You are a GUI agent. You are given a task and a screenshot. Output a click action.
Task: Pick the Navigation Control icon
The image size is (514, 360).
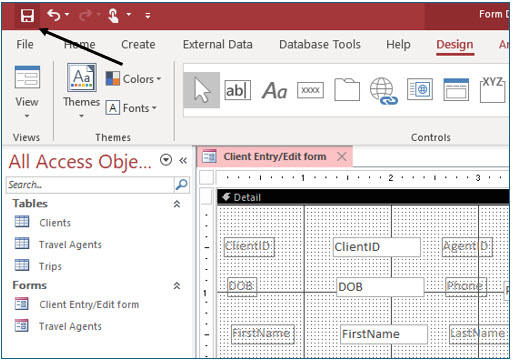point(456,89)
